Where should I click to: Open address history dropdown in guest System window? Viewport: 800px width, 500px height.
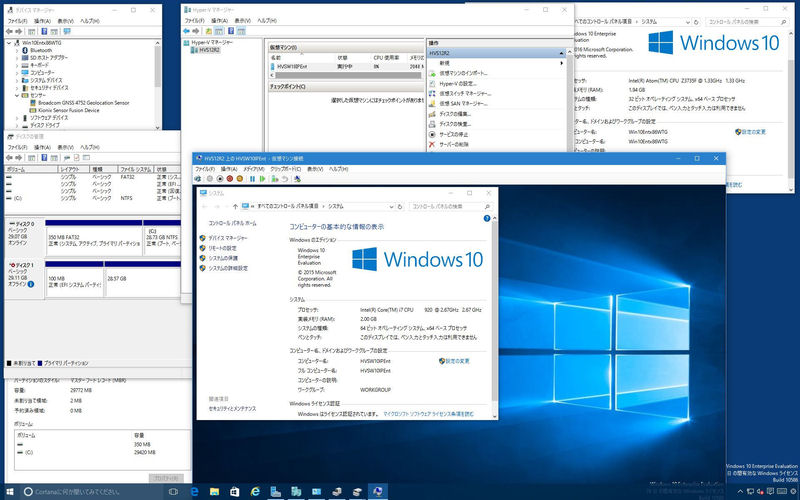click(x=391, y=207)
